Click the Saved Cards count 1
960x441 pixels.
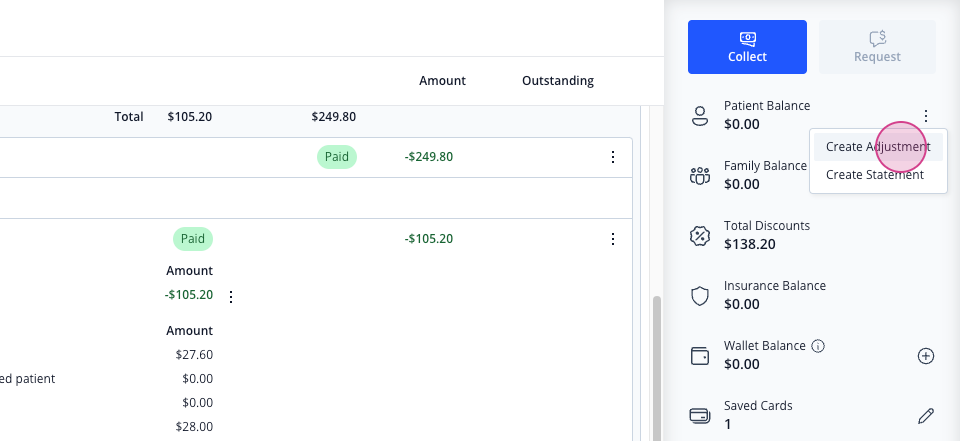click(727, 424)
